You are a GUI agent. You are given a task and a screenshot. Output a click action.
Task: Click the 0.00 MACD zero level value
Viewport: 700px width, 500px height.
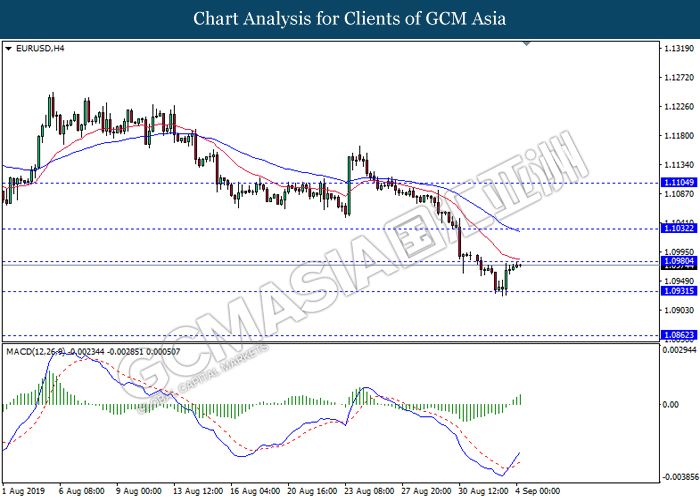click(671, 405)
